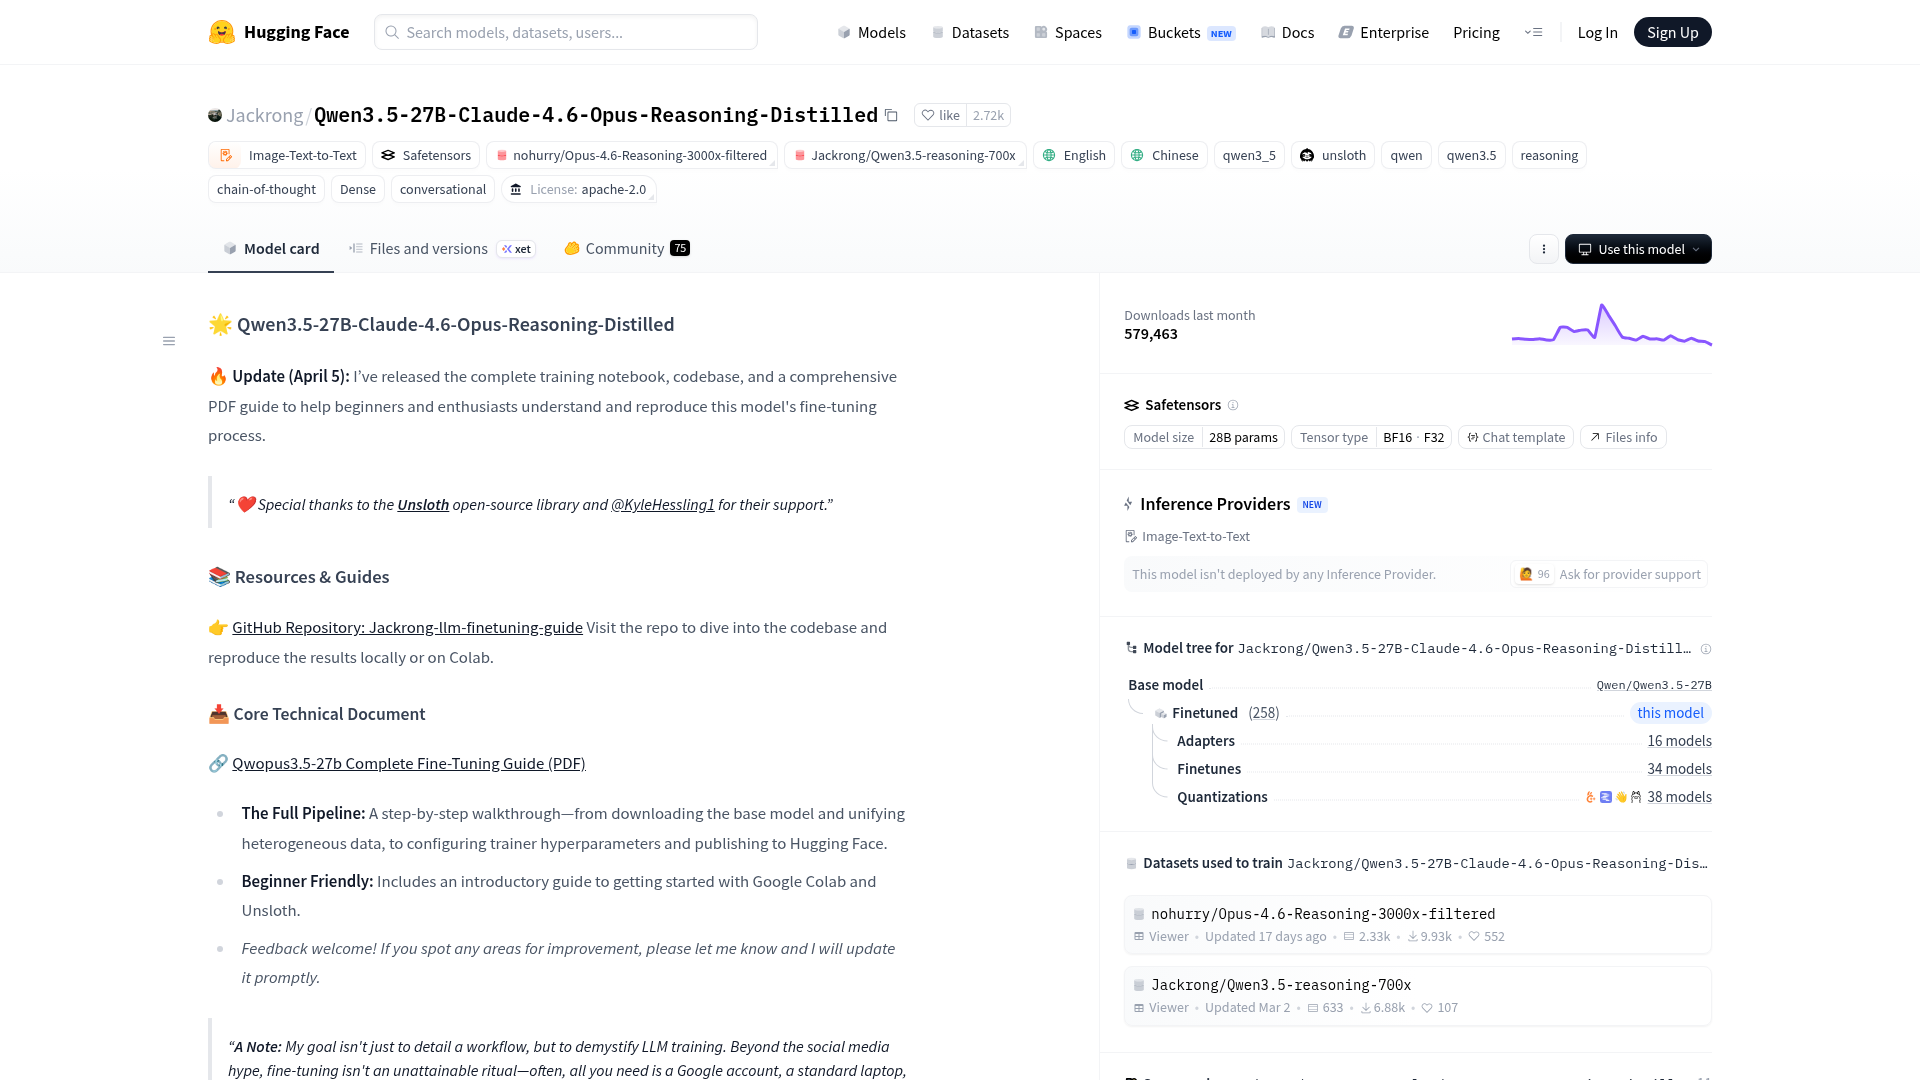Open the navigation overflow menu icon
This screenshot has width=1920, height=1080.
(x=1533, y=32)
